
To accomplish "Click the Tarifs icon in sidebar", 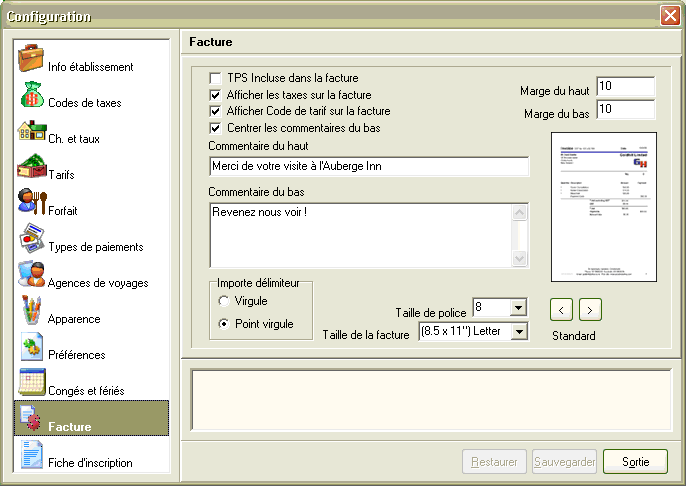I will pos(31,166).
